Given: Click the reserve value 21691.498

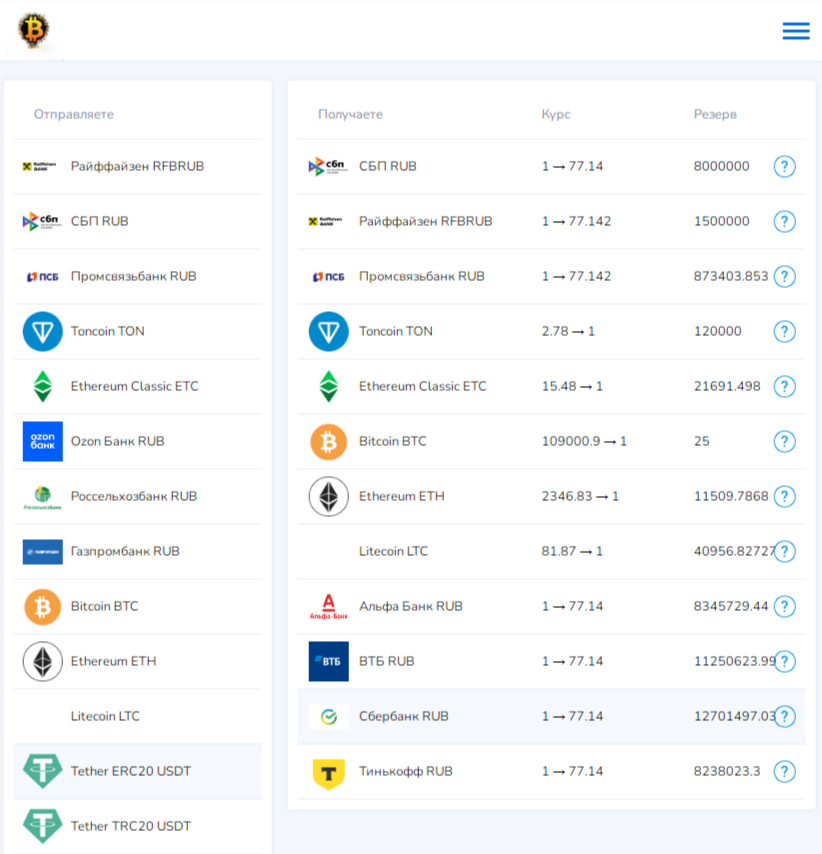Looking at the screenshot, I should click(x=727, y=386).
